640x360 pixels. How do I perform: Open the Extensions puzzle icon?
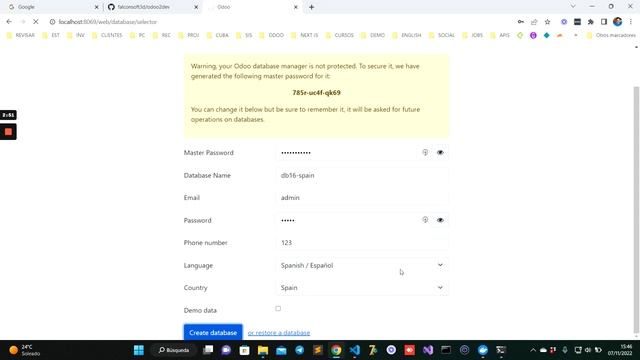pyautogui.click(x=591, y=22)
